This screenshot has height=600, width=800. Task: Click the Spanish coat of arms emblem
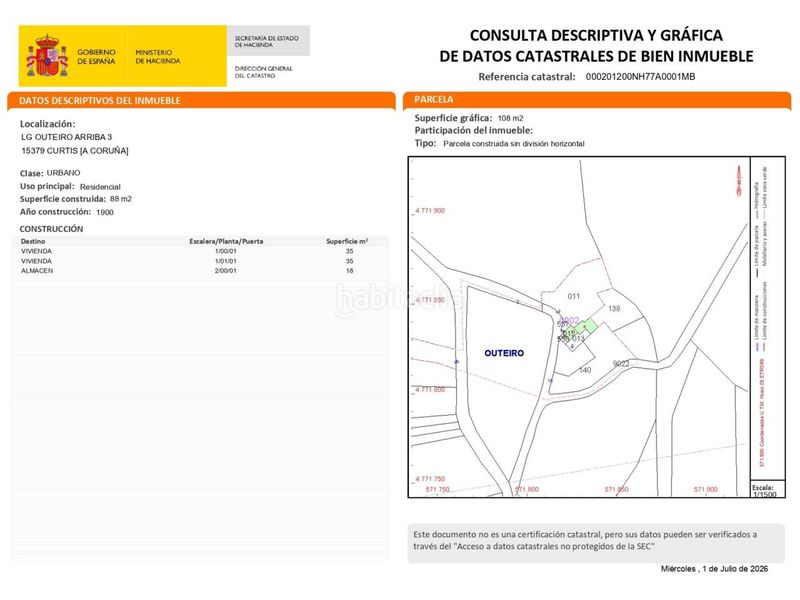[47, 56]
